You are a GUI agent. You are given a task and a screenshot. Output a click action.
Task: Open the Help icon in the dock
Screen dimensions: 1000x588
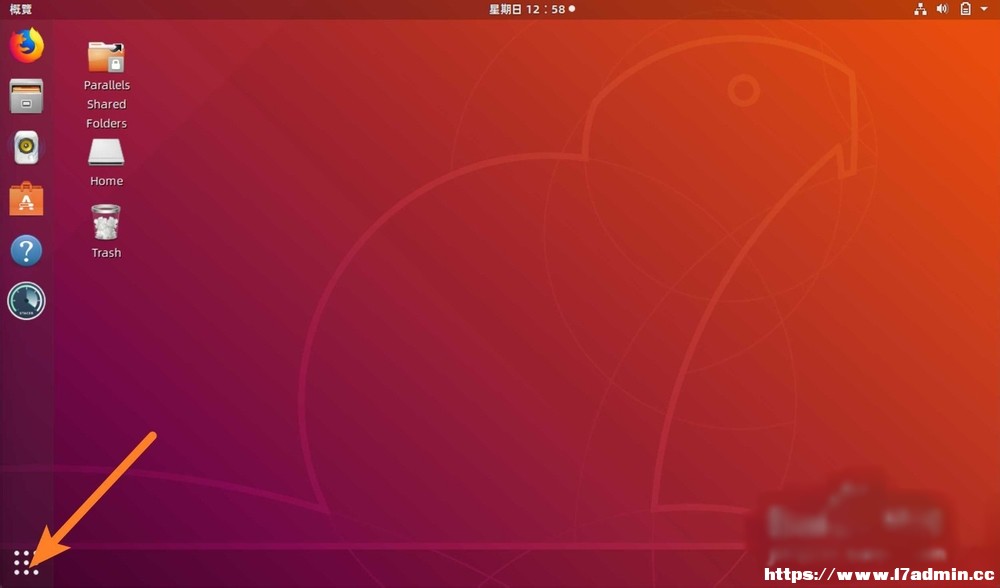(x=26, y=251)
